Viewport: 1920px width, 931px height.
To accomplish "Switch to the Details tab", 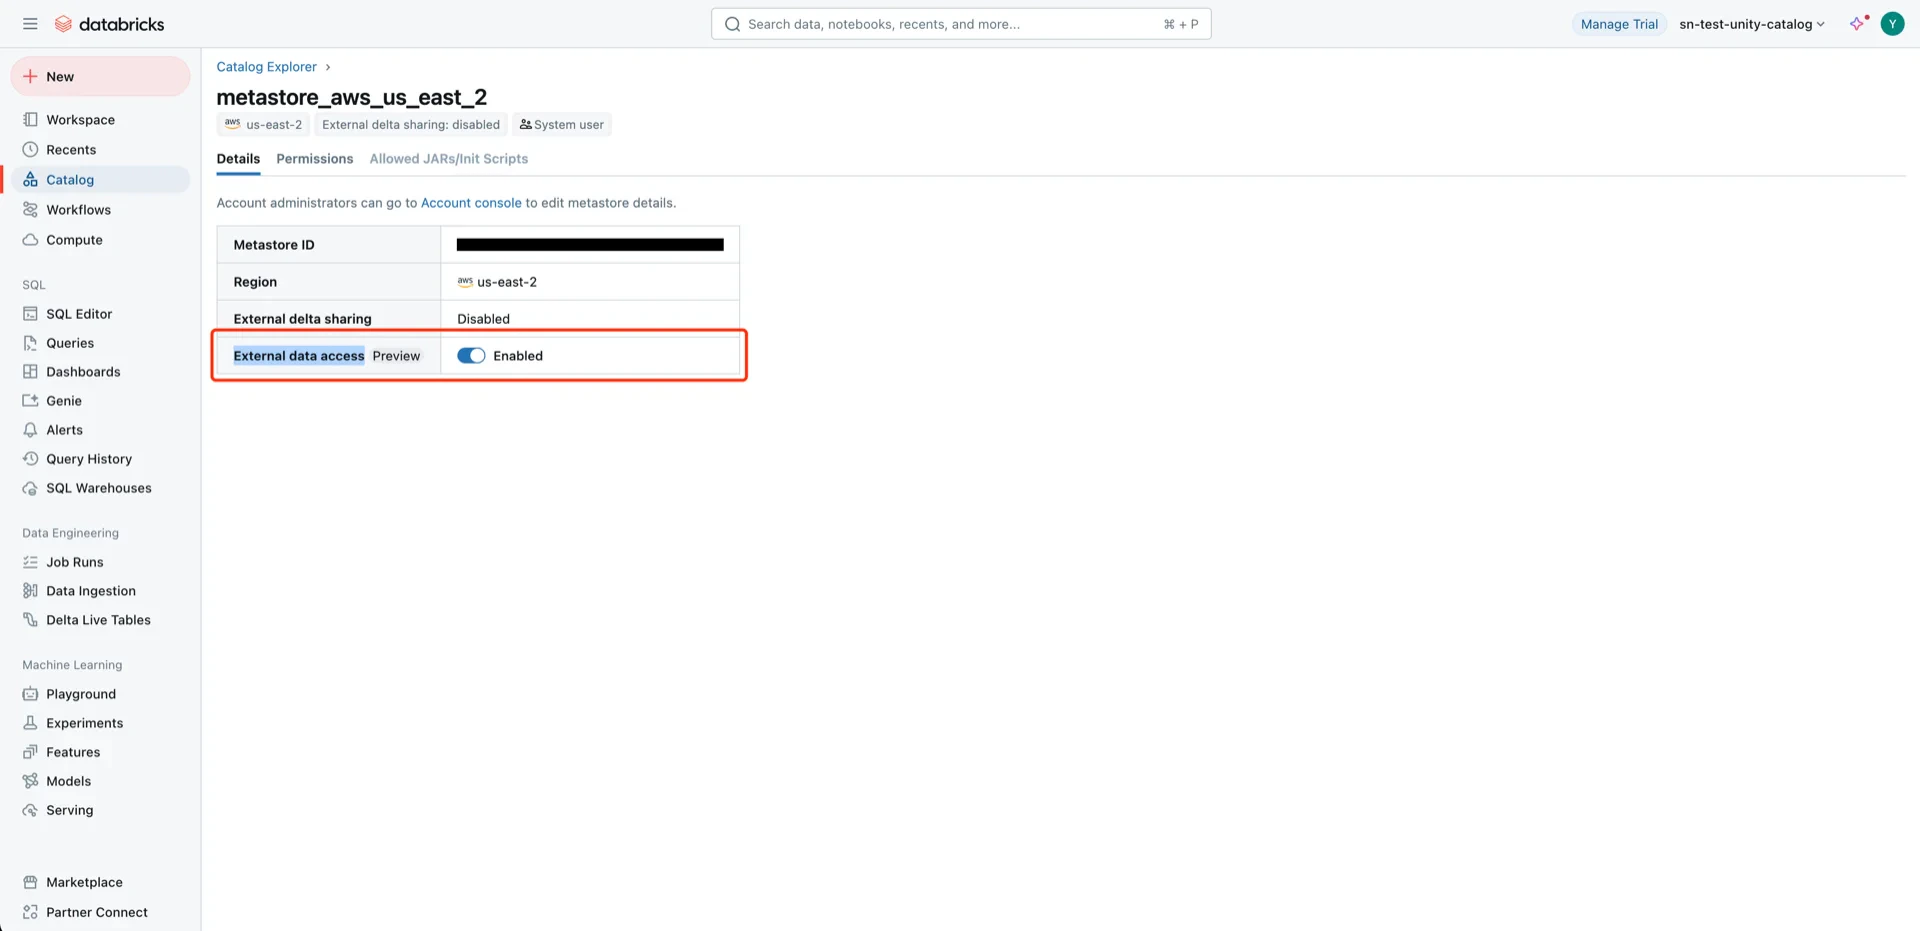I will click(238, 158).
